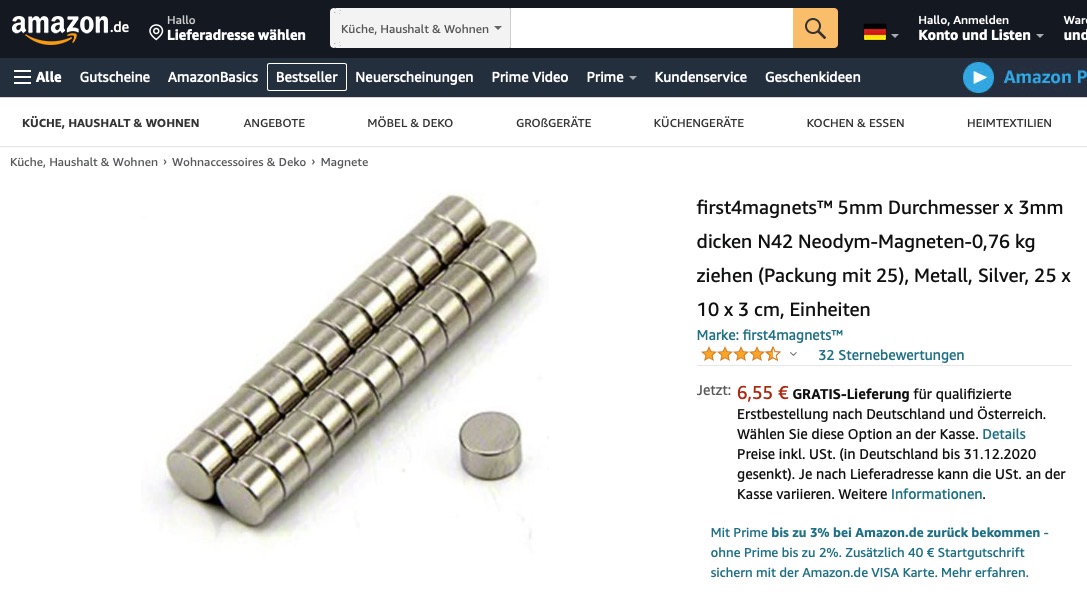The image size is (1087, 594).
Task: Open the Alle hamburger menu
Action: [37, 77]
